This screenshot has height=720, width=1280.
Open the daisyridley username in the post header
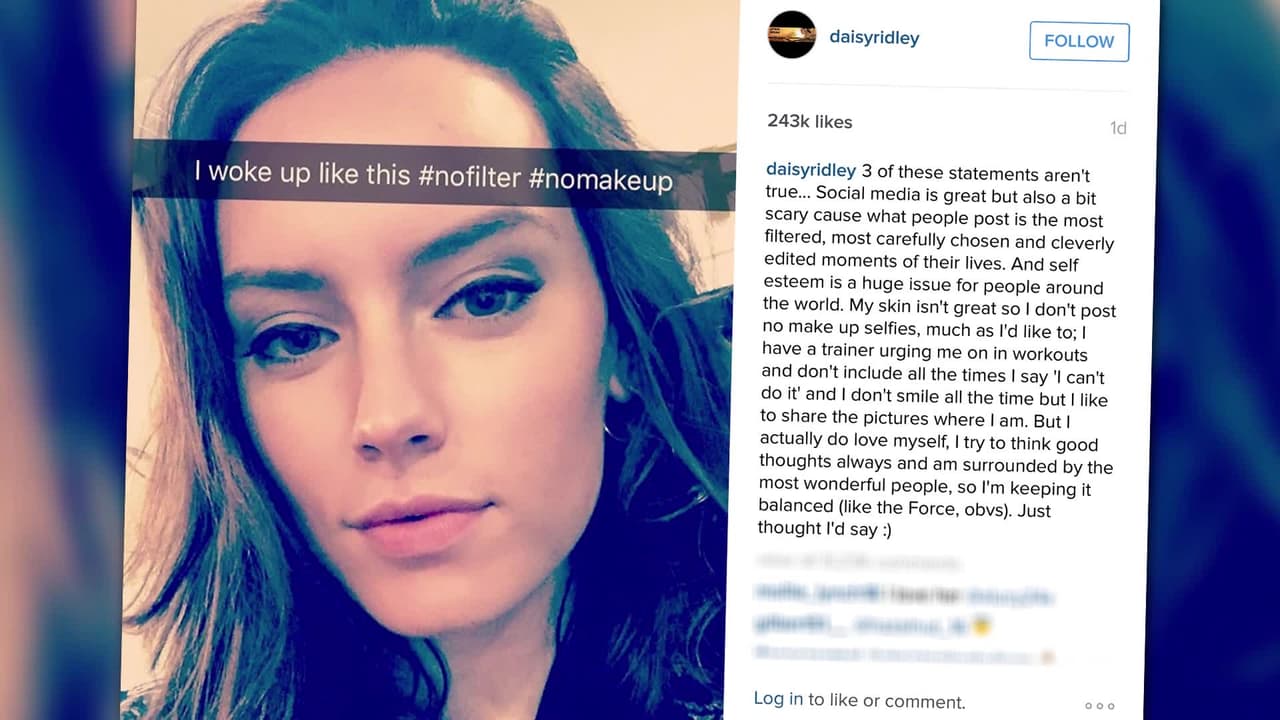874,38
